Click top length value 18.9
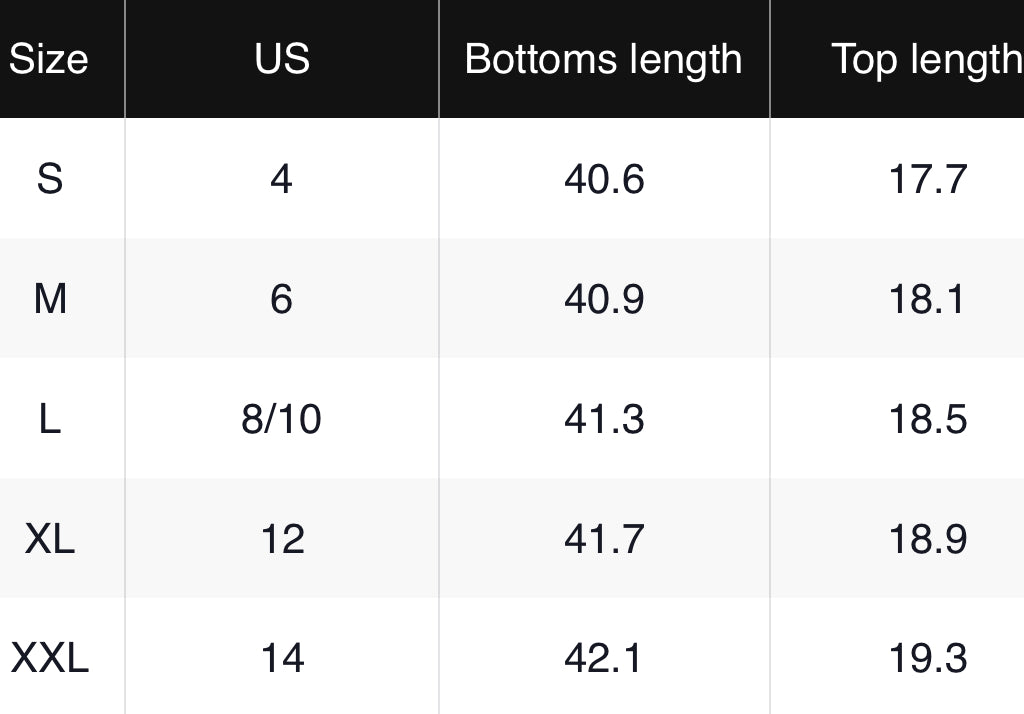The image size is (1024, 714). coord(928,539)
